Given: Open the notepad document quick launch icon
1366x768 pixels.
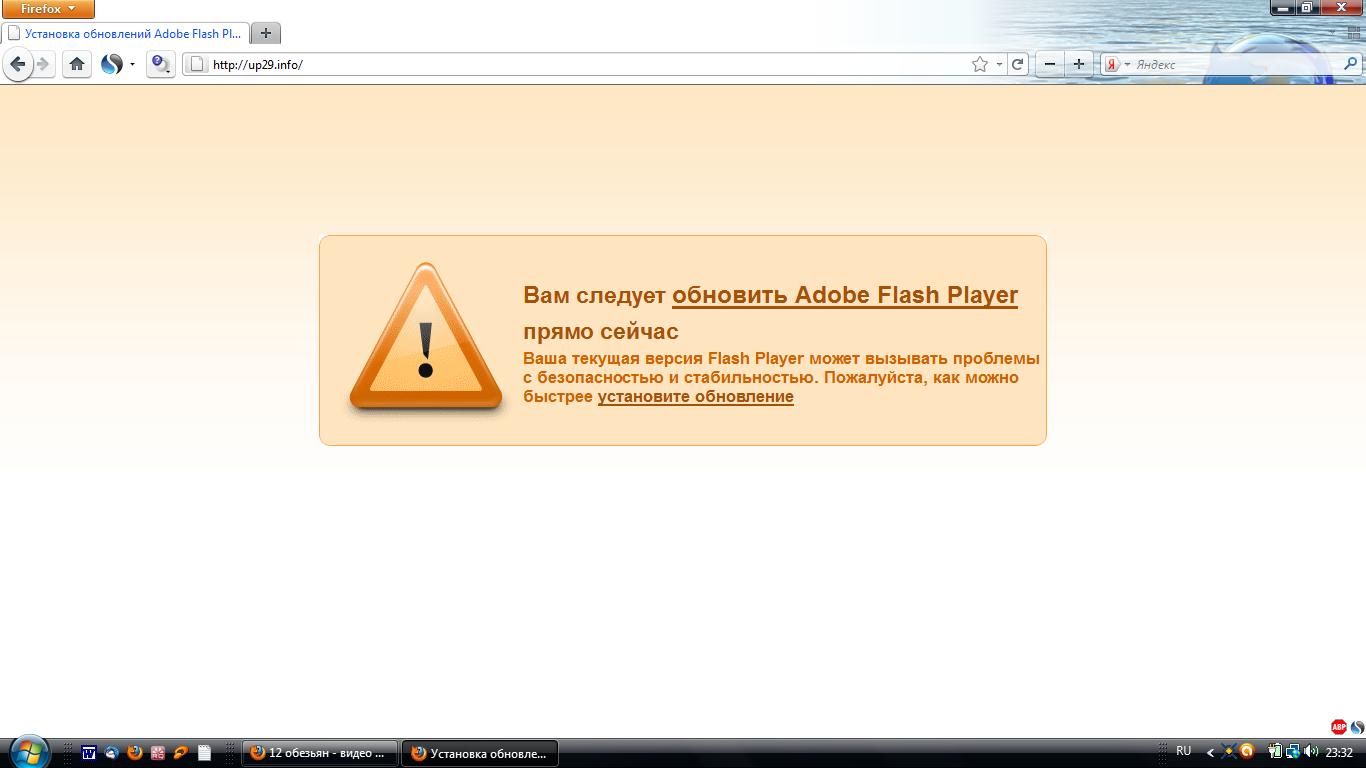Looking at the screenshot, I should 204,753.
